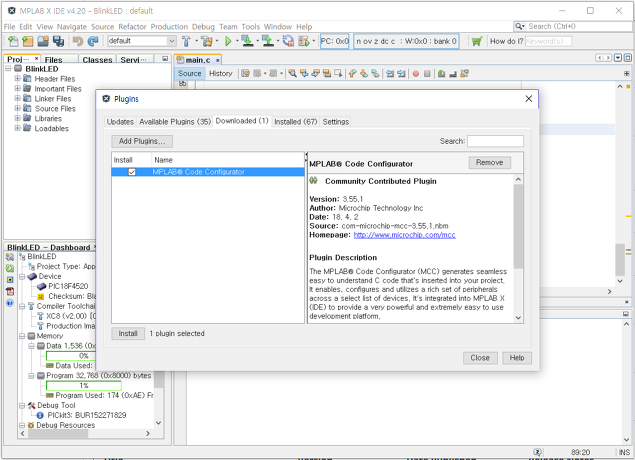Collapse the Debug Tool dashboard node
The height and width of the screenshot is (460, 635).
click(x=22, y=405)
